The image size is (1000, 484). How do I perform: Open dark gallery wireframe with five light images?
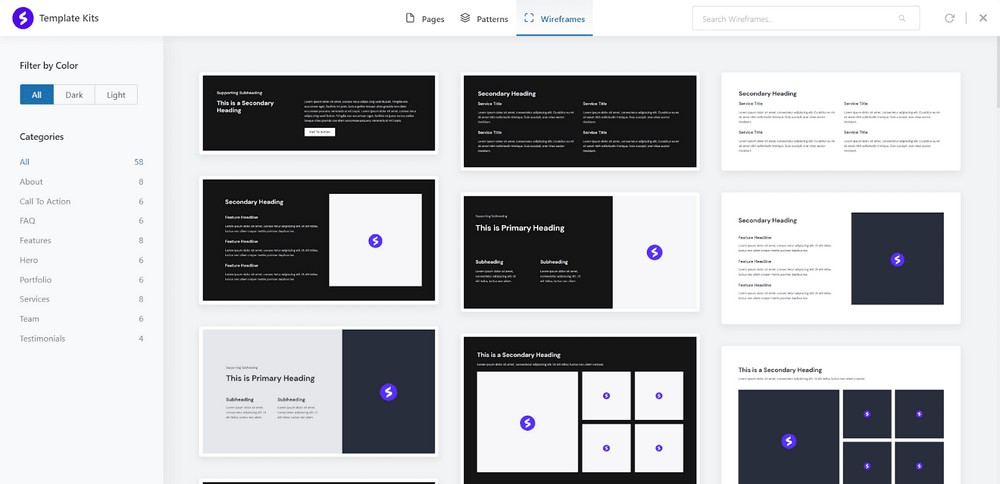(x=580, y=409)
